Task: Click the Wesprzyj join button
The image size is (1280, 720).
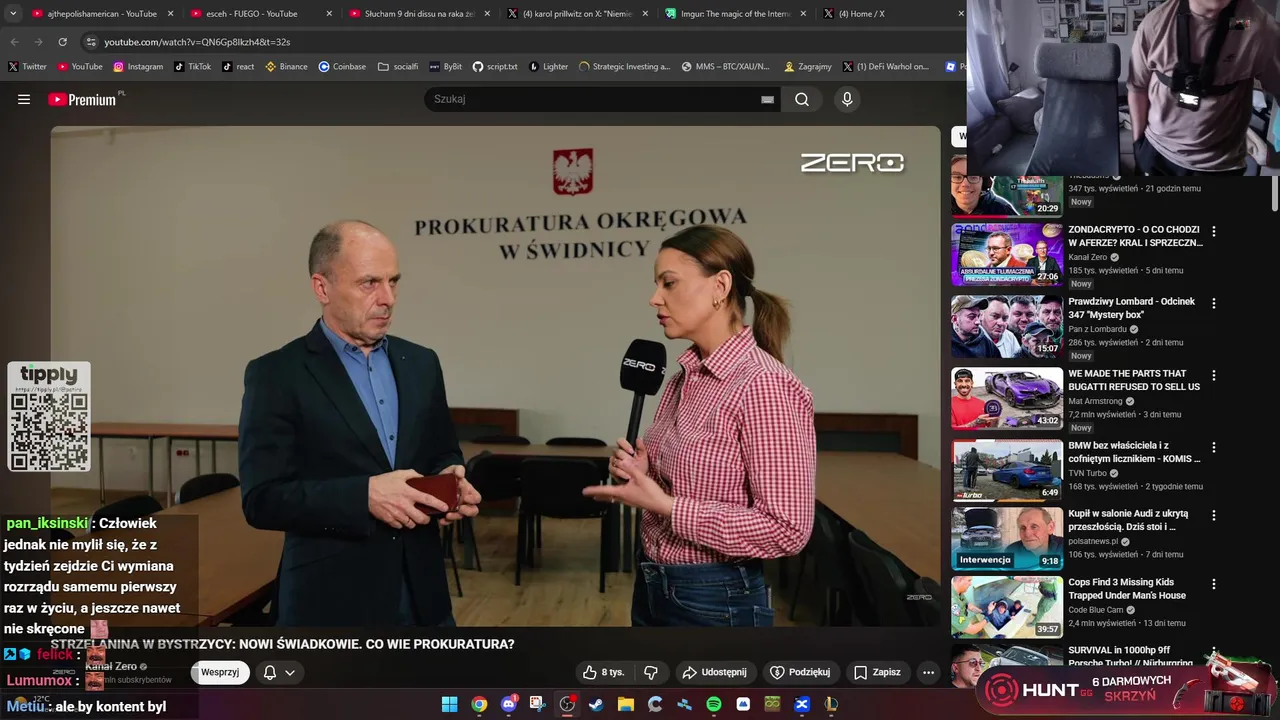Action: click(220, 672)
